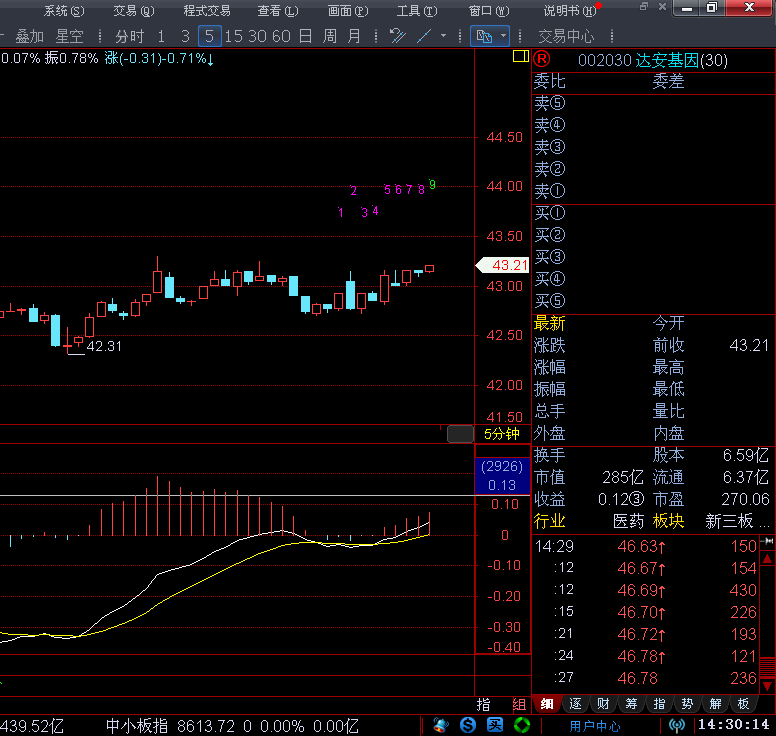This screenshot has height=736, width=776.
Task: Click the green diamond icon in status bar
Action: point(521,725)
